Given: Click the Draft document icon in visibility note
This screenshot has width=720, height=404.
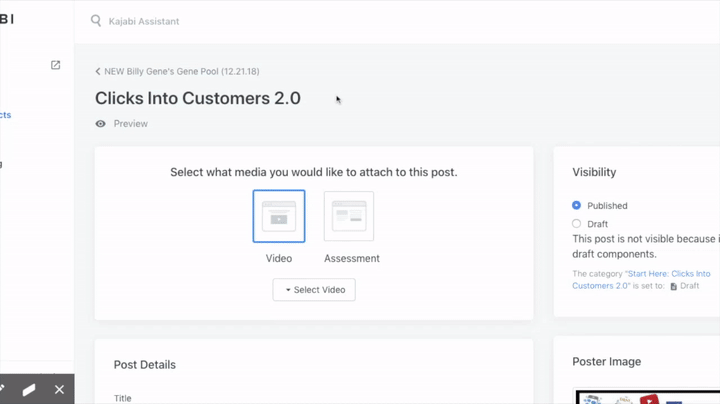Looking at the screenshot, I should (x=673, y=286).
